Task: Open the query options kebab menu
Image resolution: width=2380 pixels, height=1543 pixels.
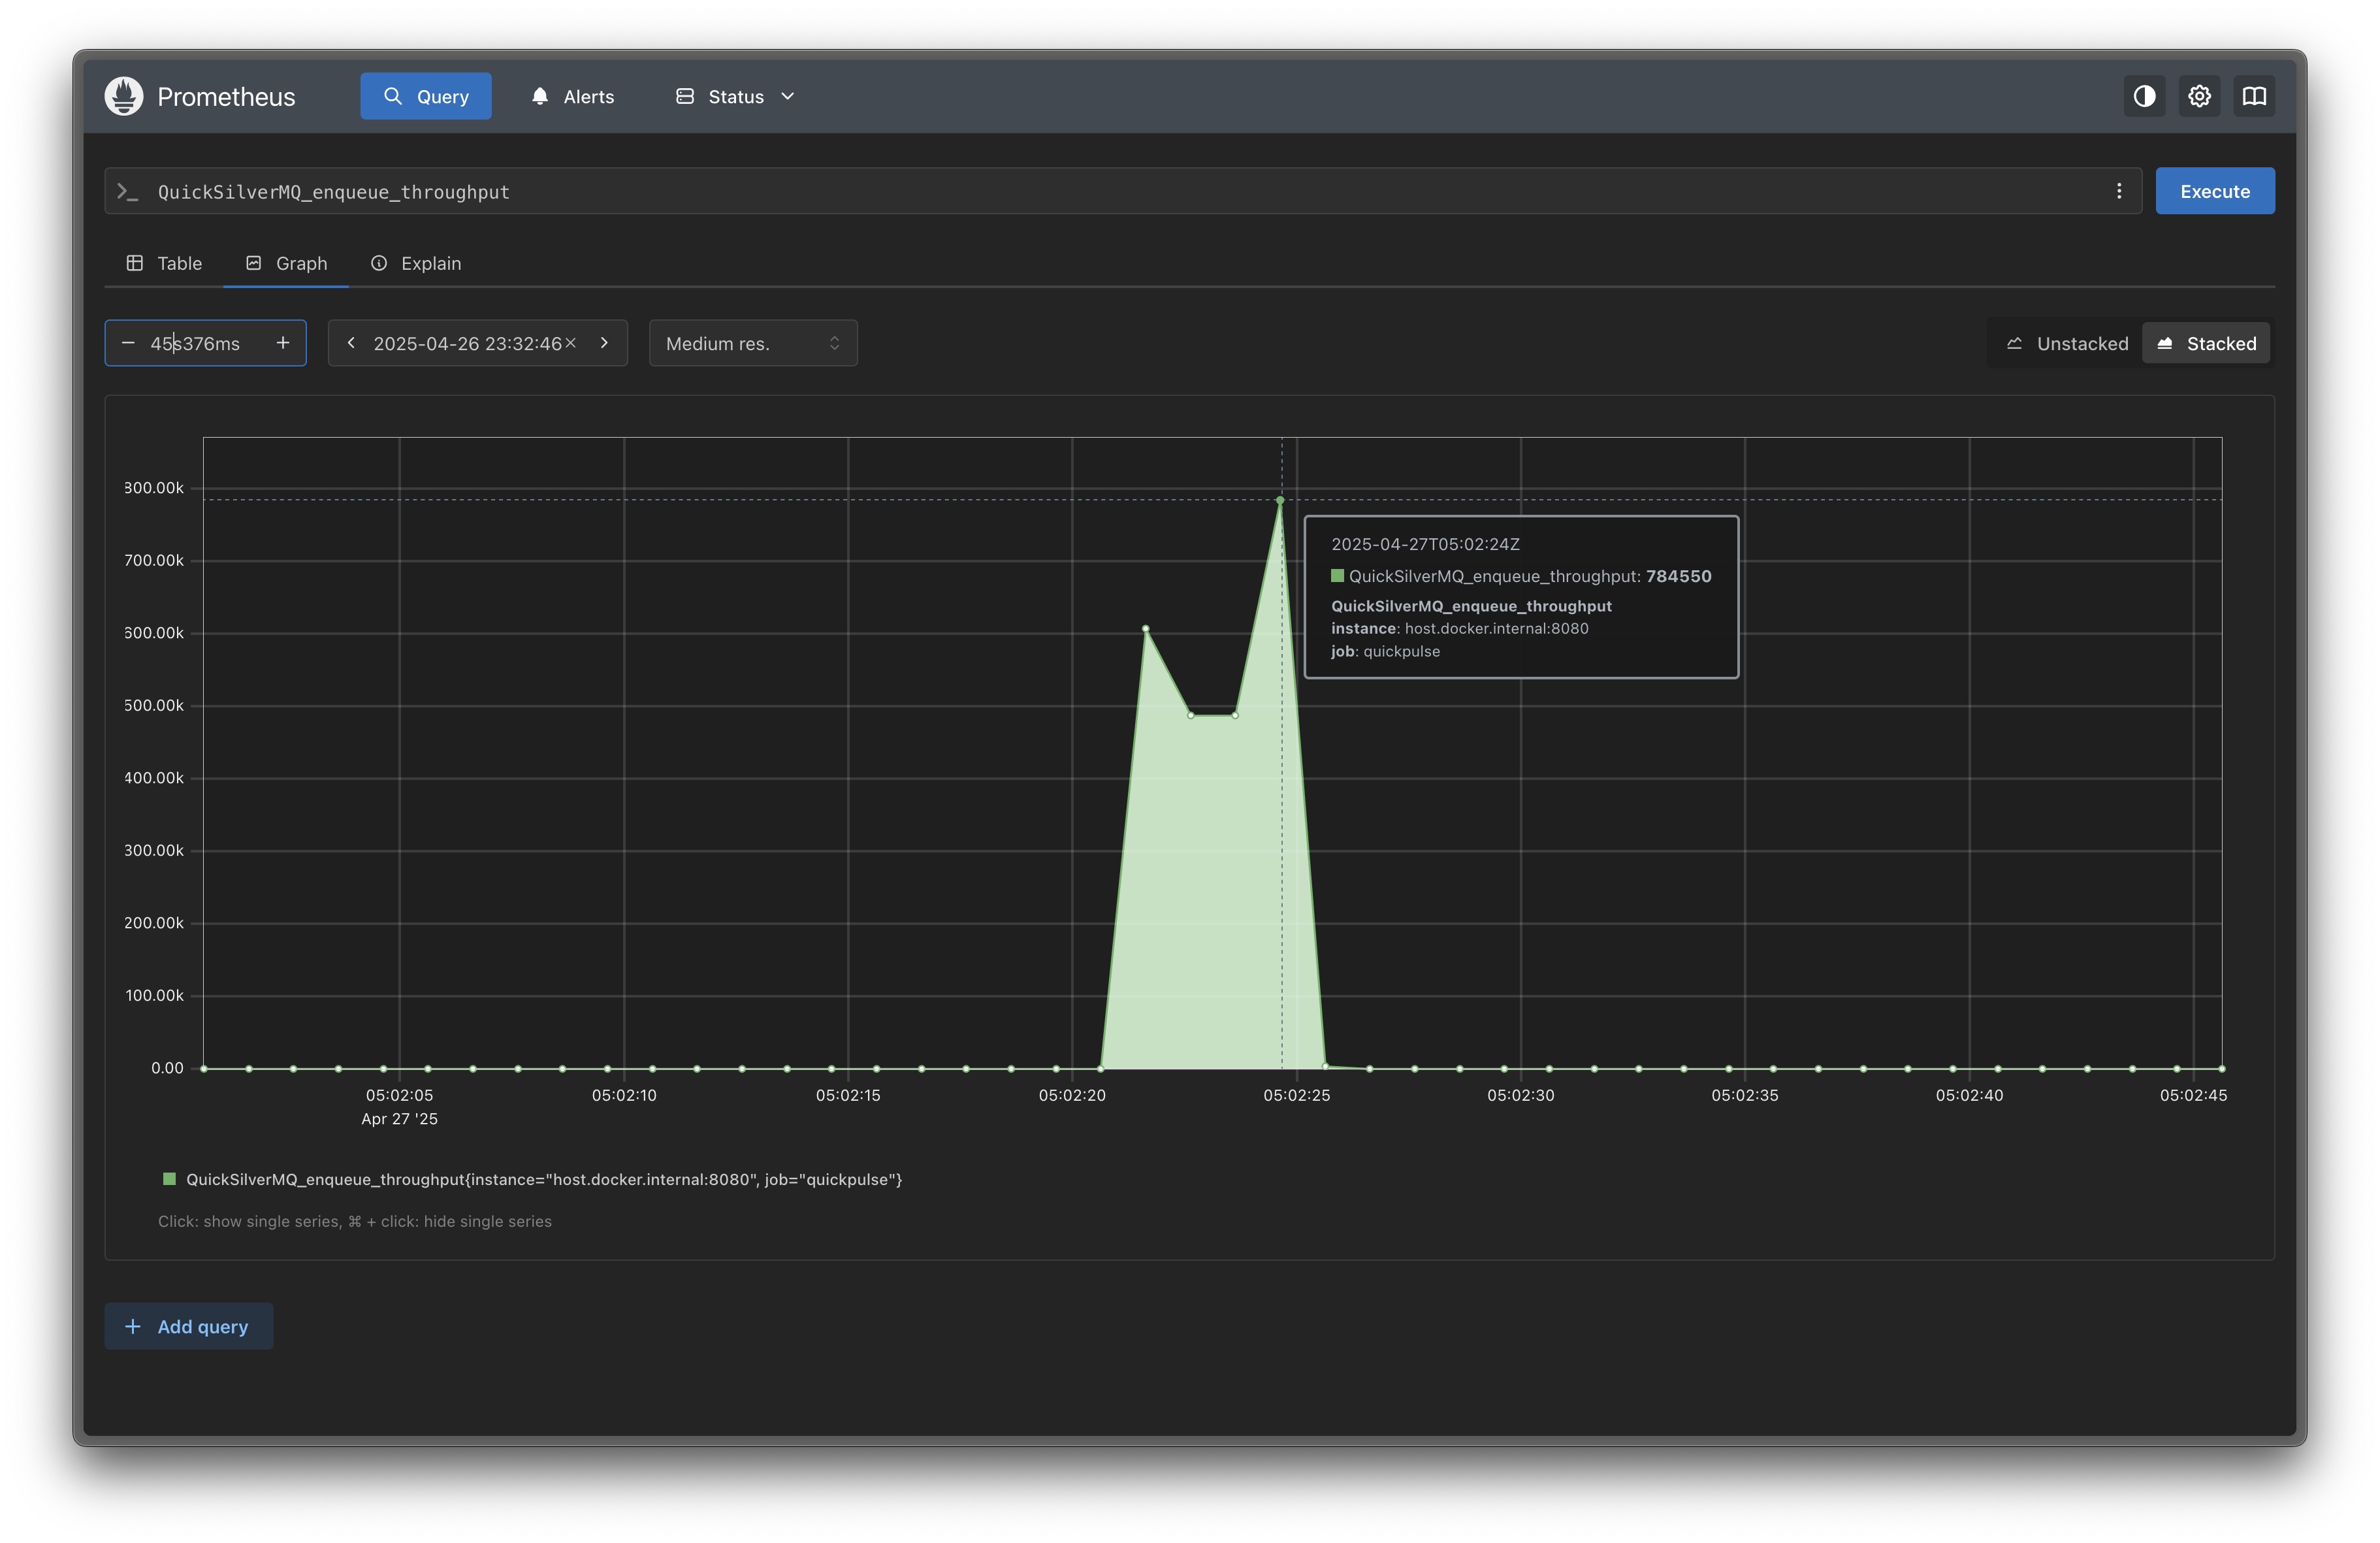Action: 2119,190
